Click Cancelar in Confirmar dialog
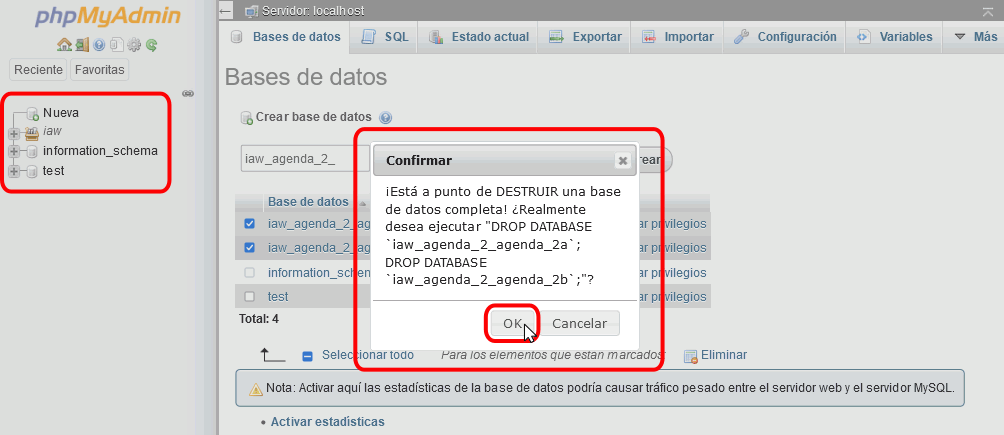Viewport: 1004px width, 435px height. [x=579, y=324]
